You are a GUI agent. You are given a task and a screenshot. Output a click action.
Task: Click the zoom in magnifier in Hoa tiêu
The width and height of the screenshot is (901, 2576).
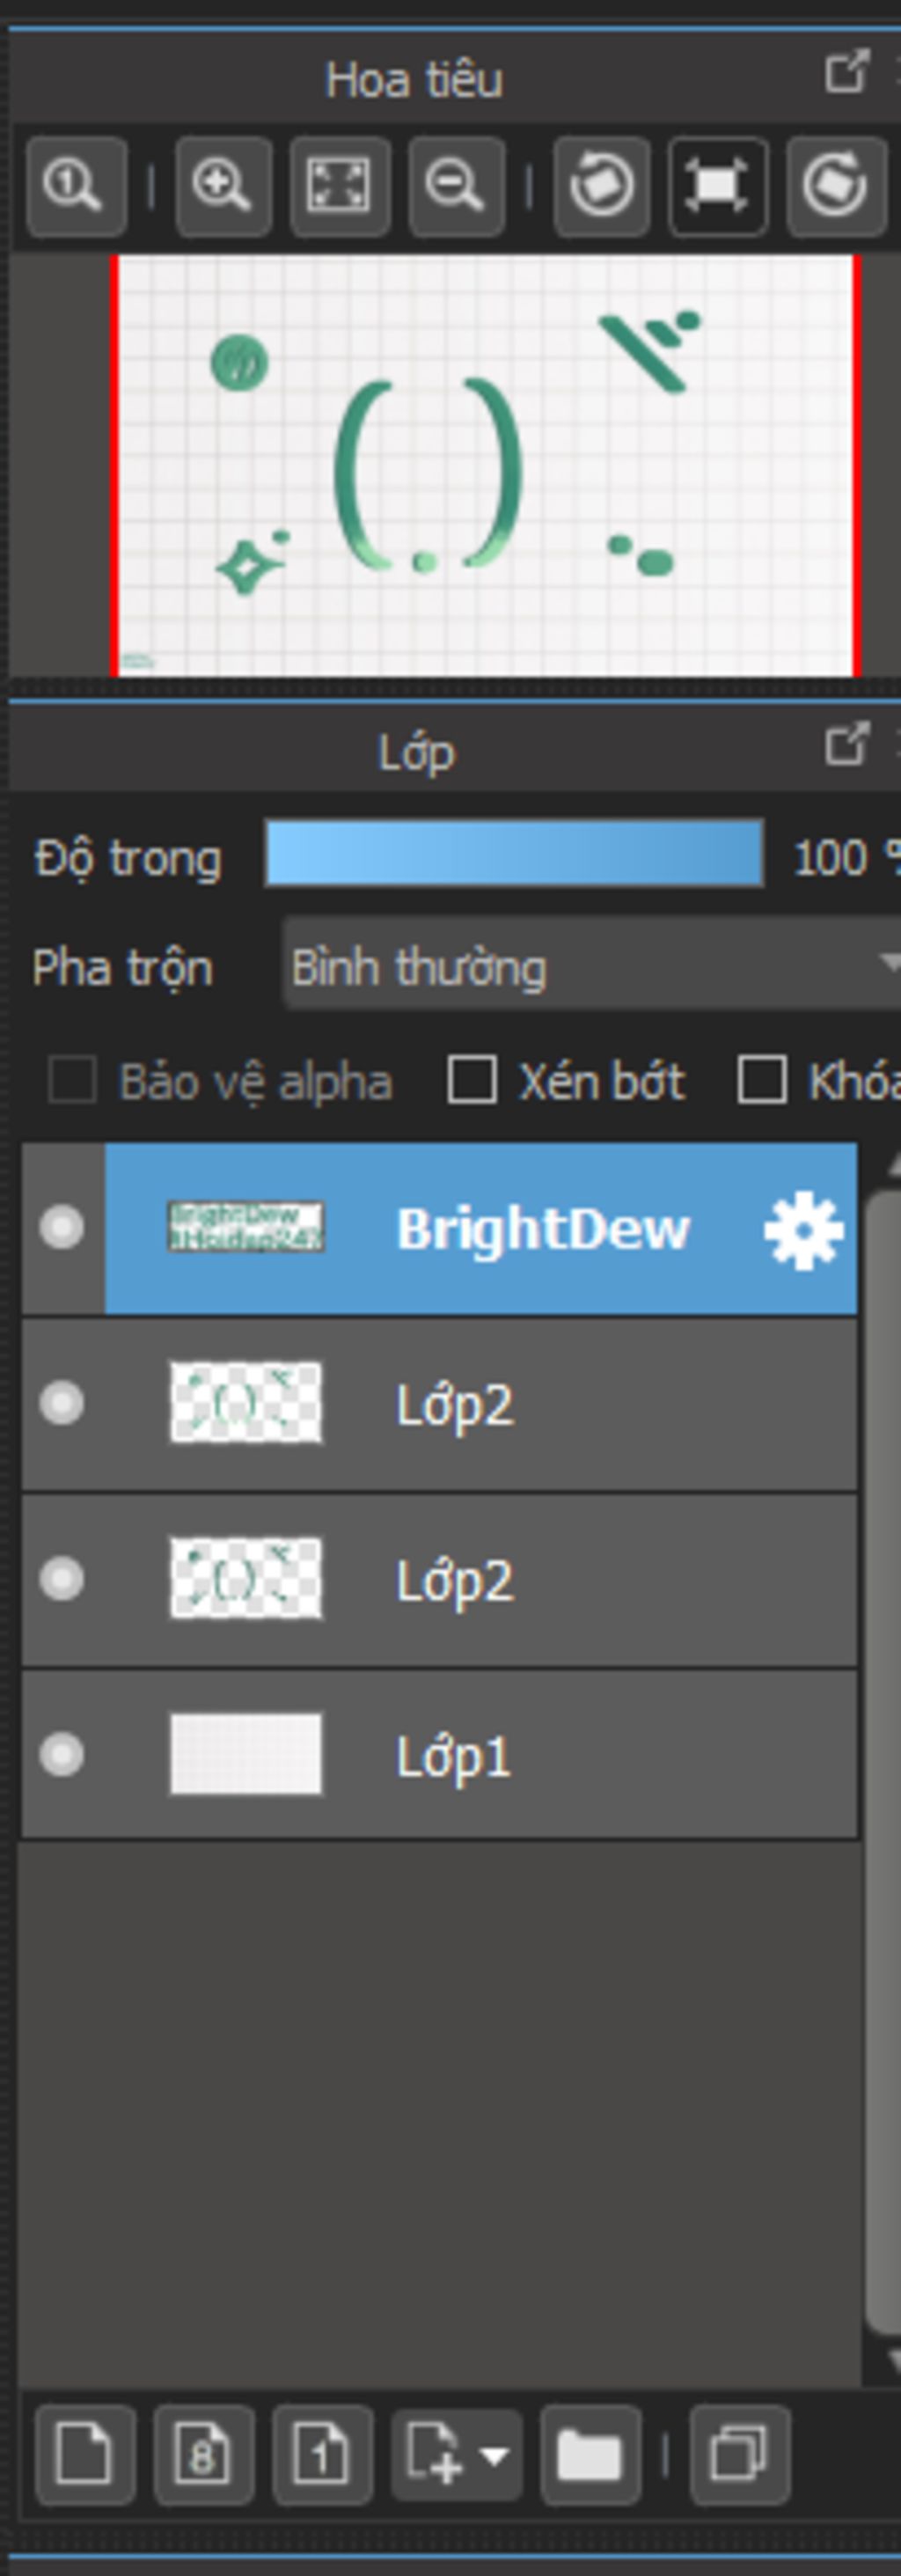point(223,187)
